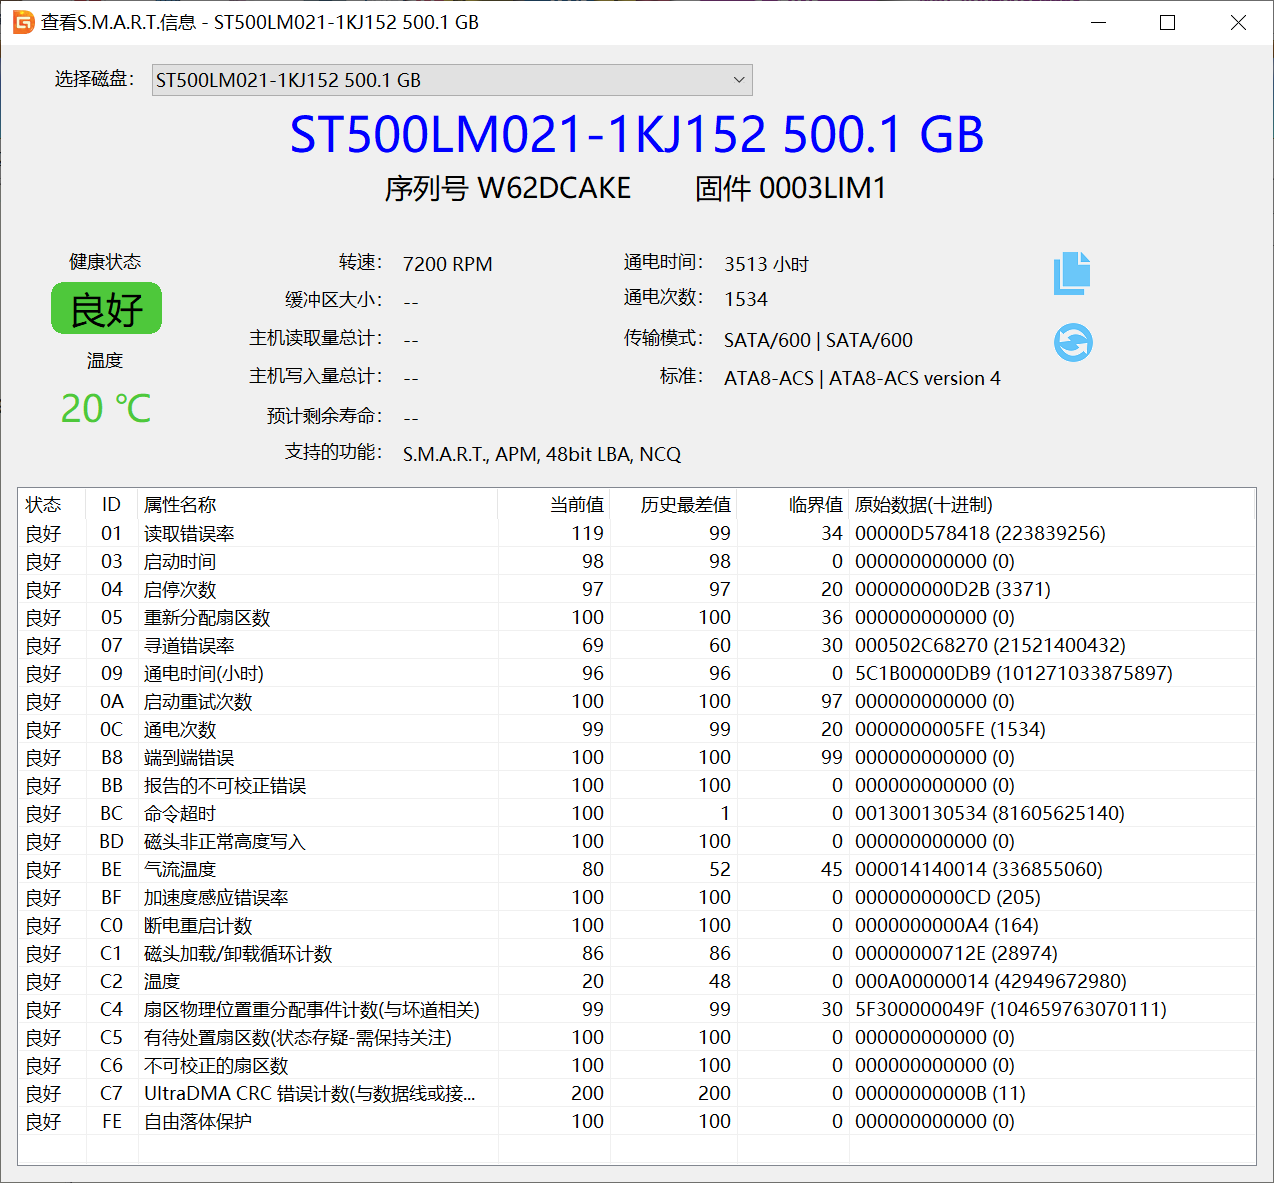Click the serial number W62DCAKE

(x=554, y=188)
